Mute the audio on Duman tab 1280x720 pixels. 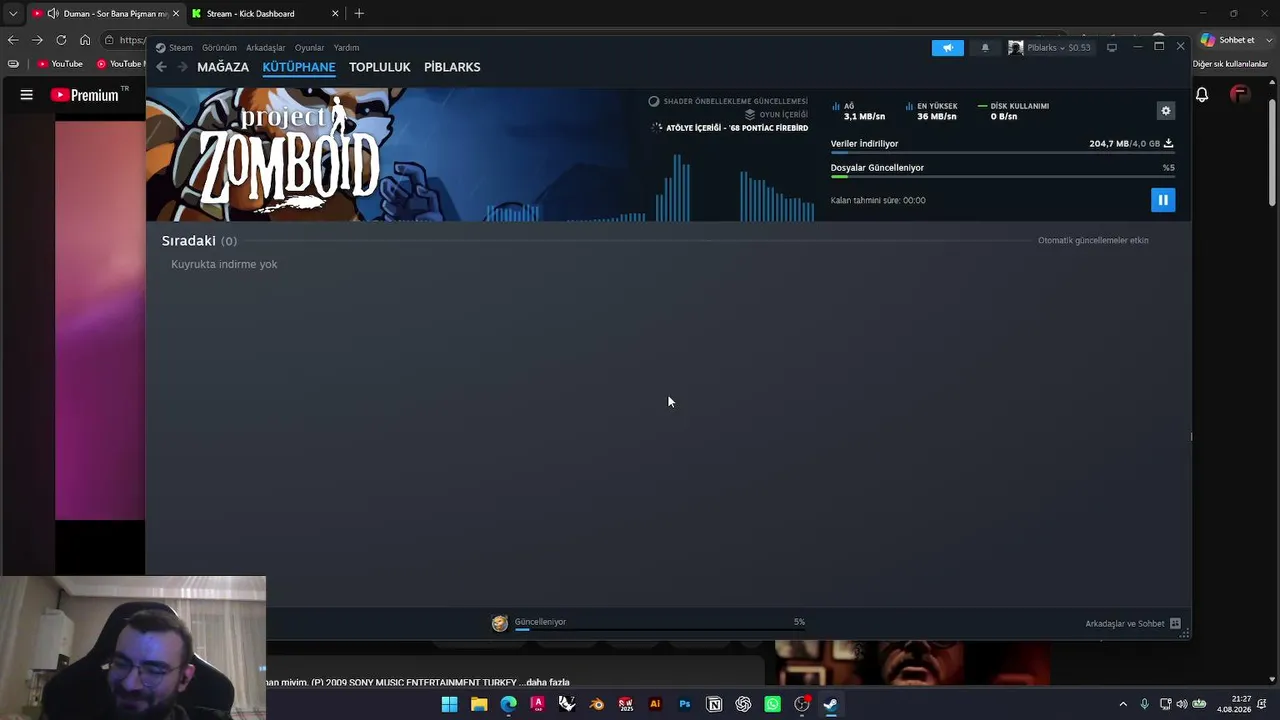tap(52, 13)
